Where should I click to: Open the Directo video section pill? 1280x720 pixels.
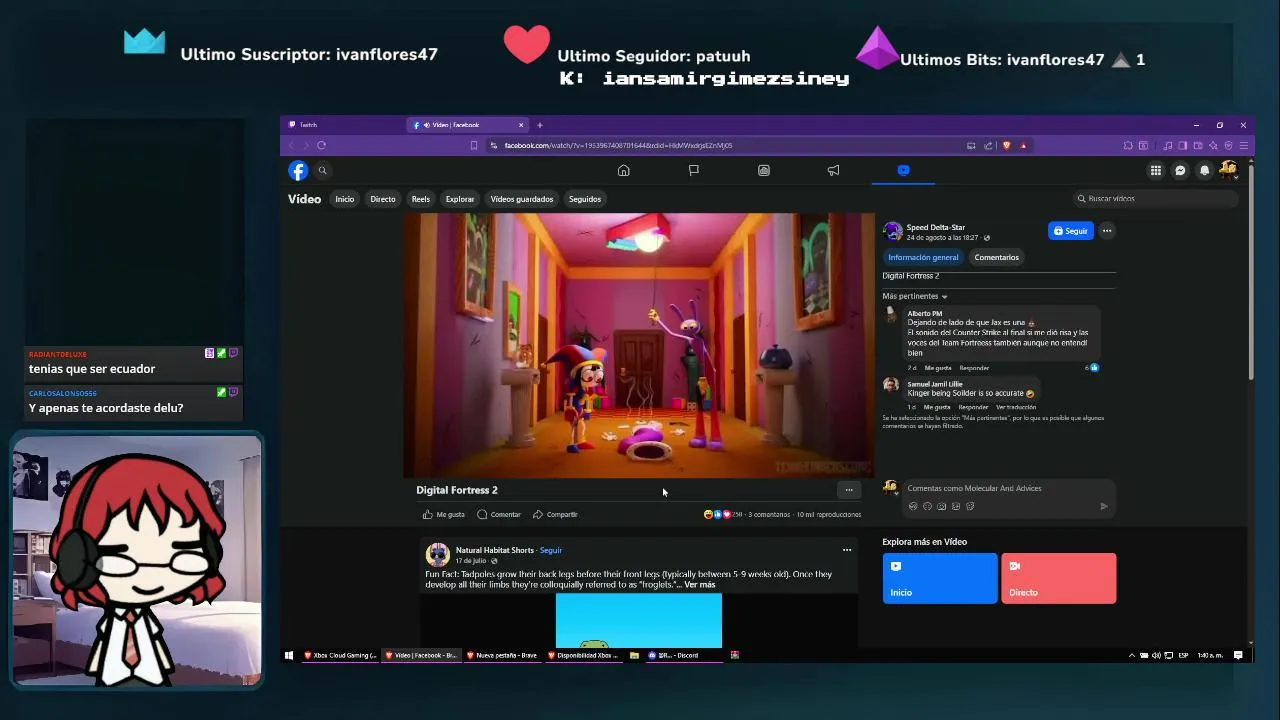pos(383,199)
